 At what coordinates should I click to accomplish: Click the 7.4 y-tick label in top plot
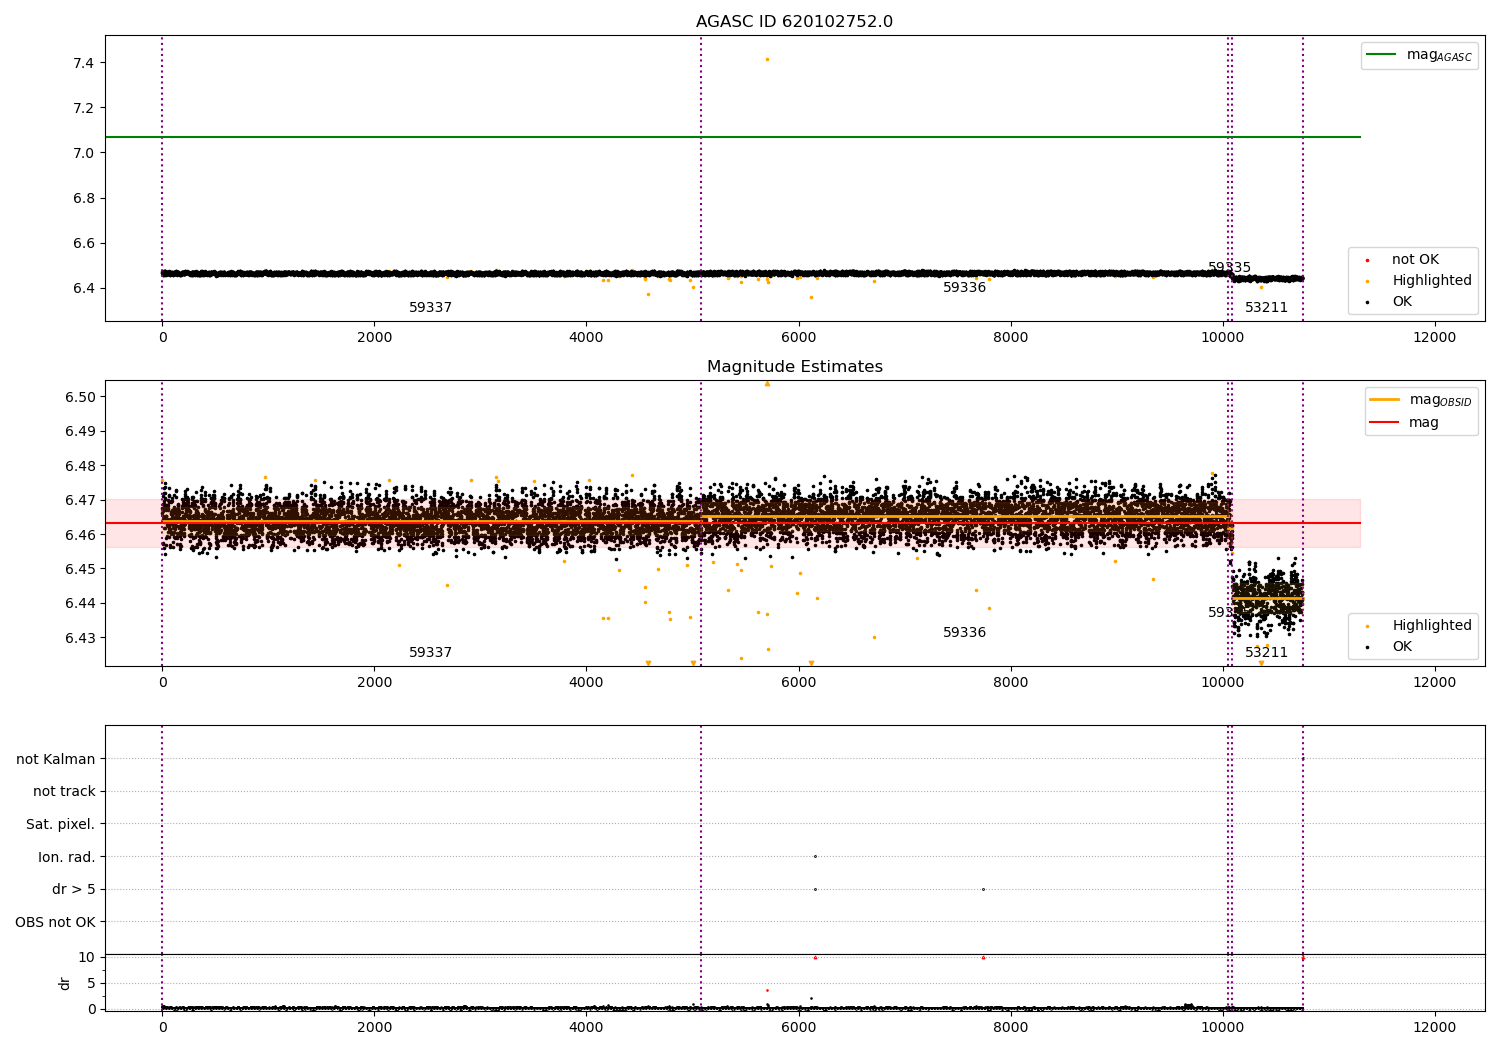tap(83, 63)
